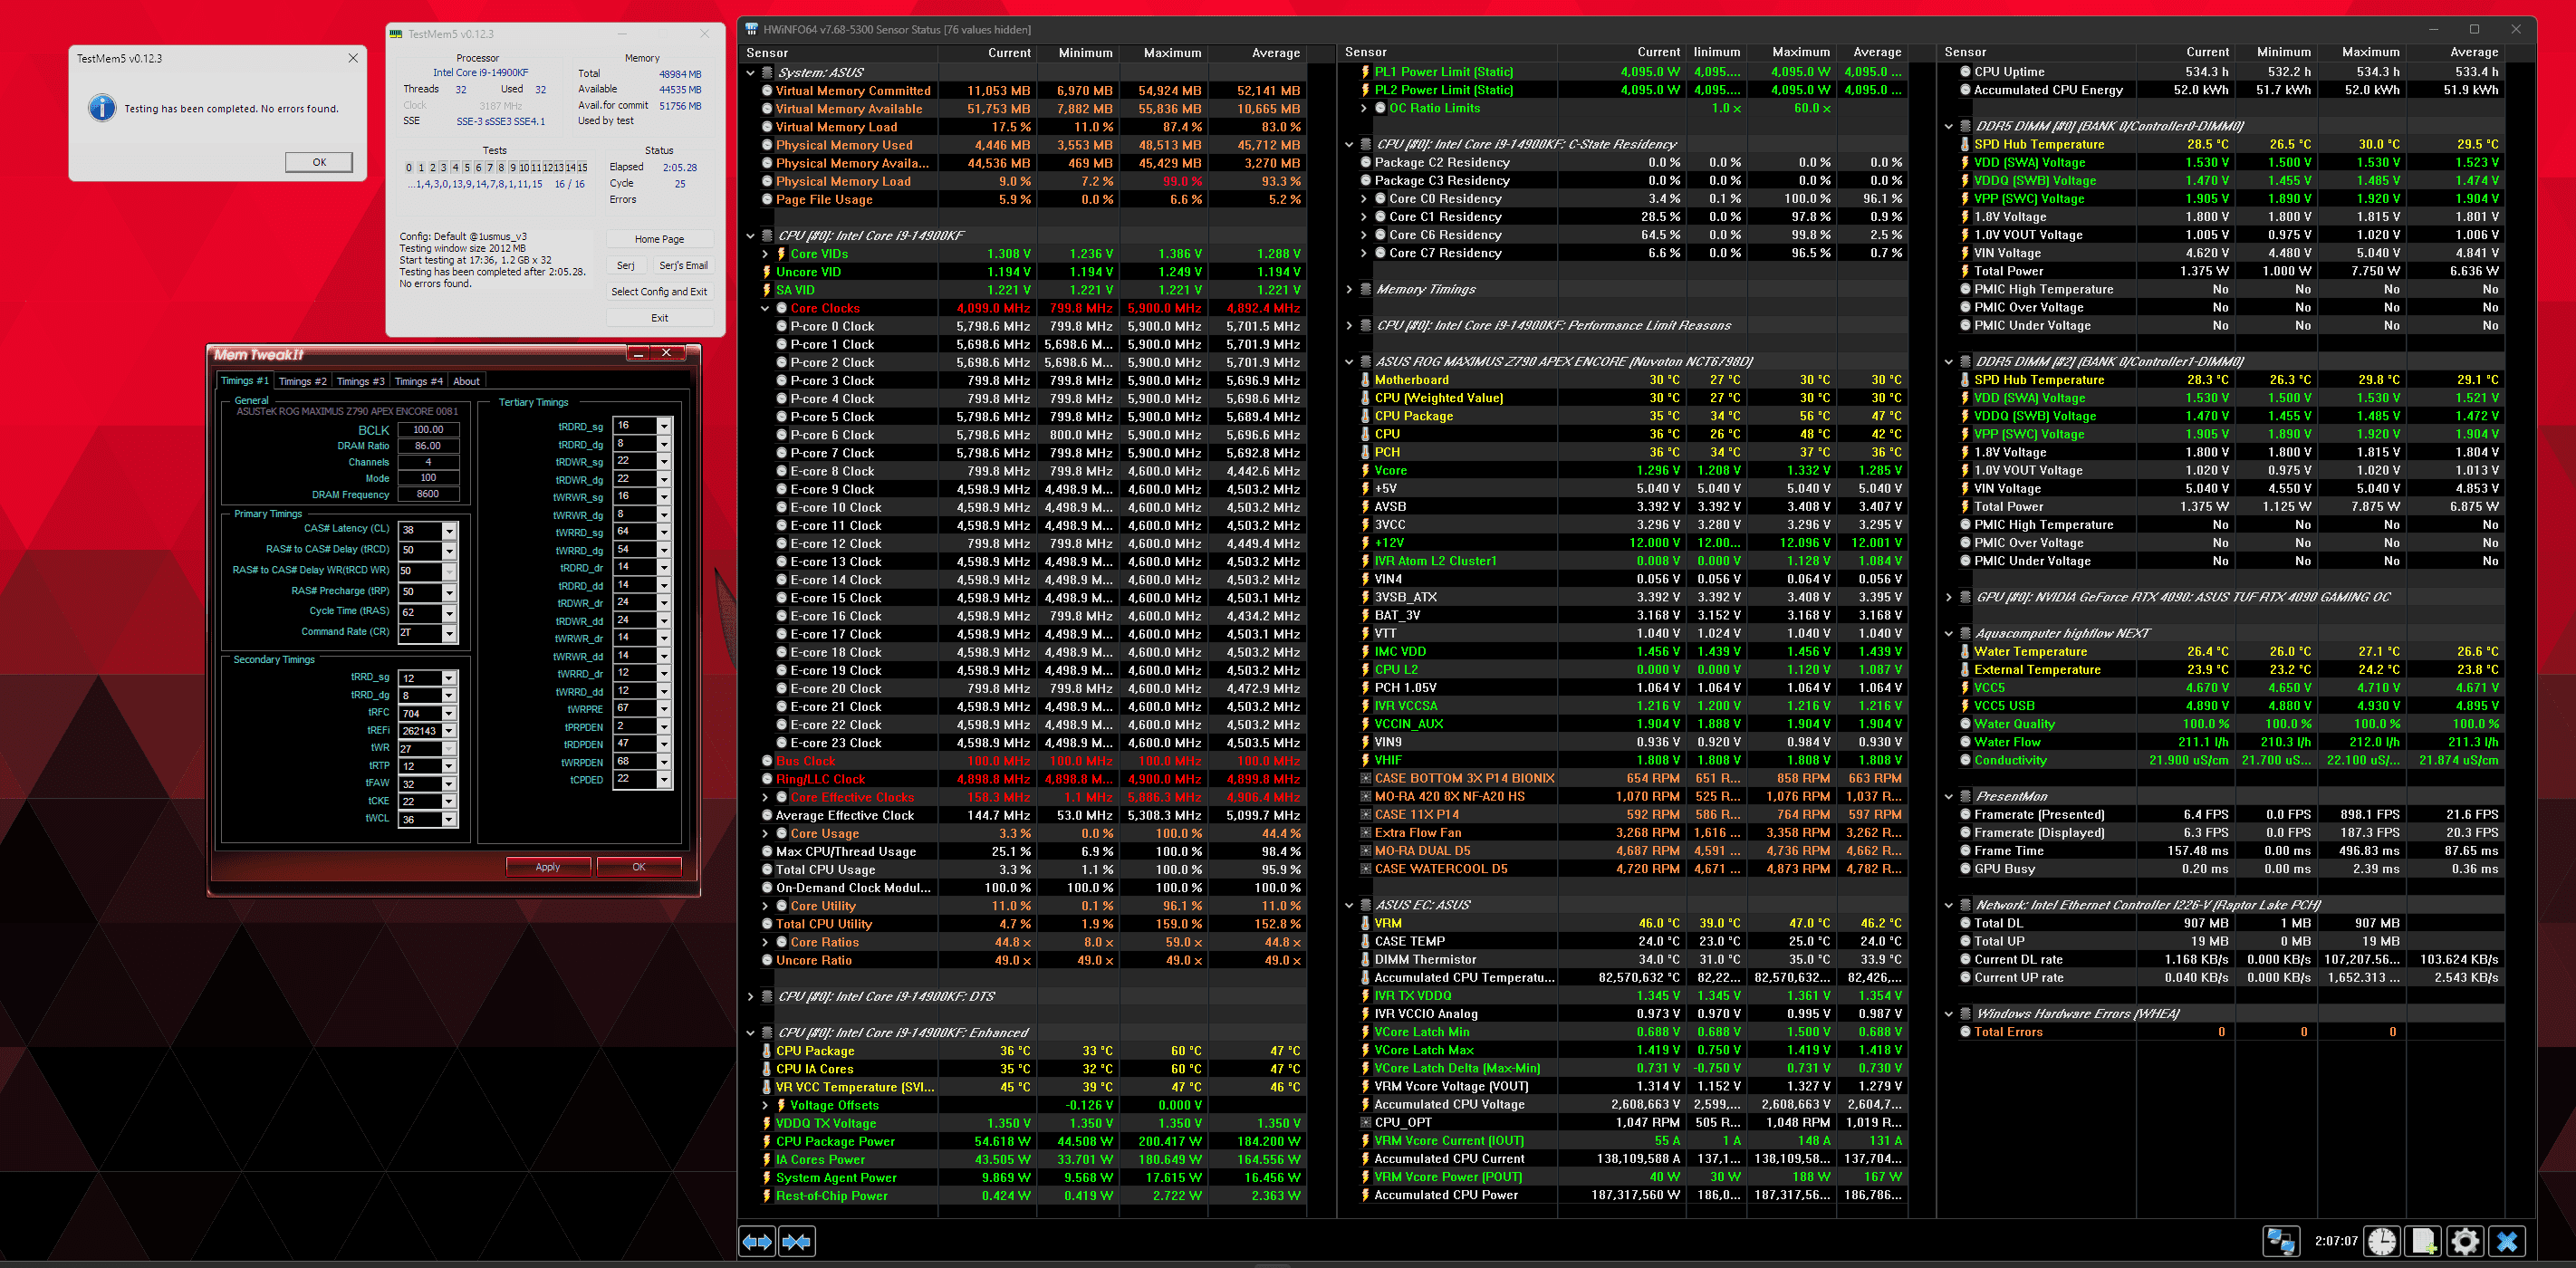Screen dimensions: 2576x1268
Task: Click the Vcore lightning bolt icon
Action: tap(1365, 470)
